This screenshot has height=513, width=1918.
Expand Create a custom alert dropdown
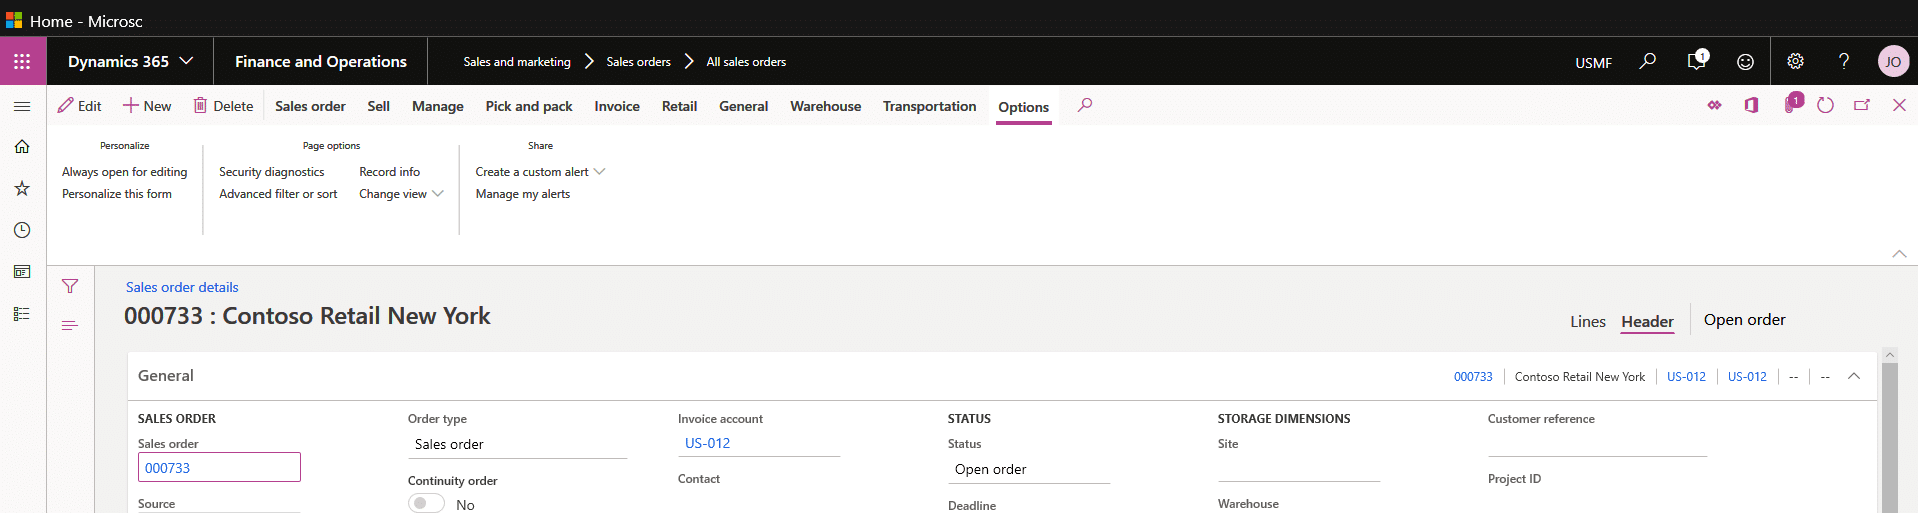[540, 172]
